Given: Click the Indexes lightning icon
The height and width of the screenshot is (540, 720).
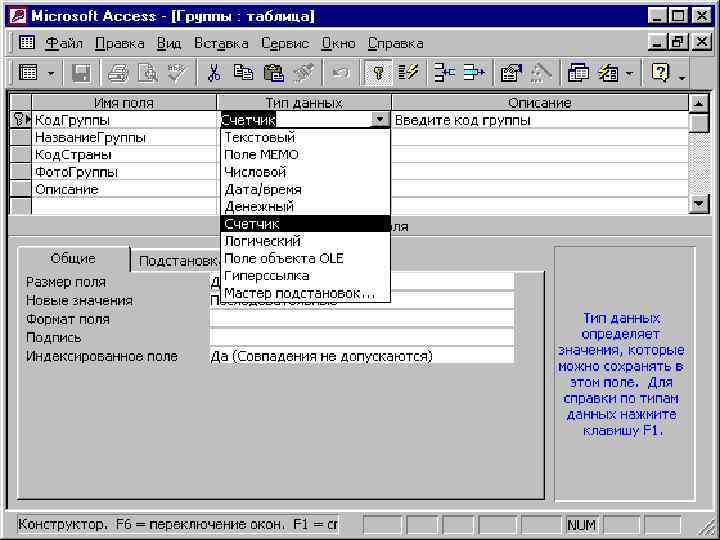Looking at the screenshot, I should tap(408, 73).
